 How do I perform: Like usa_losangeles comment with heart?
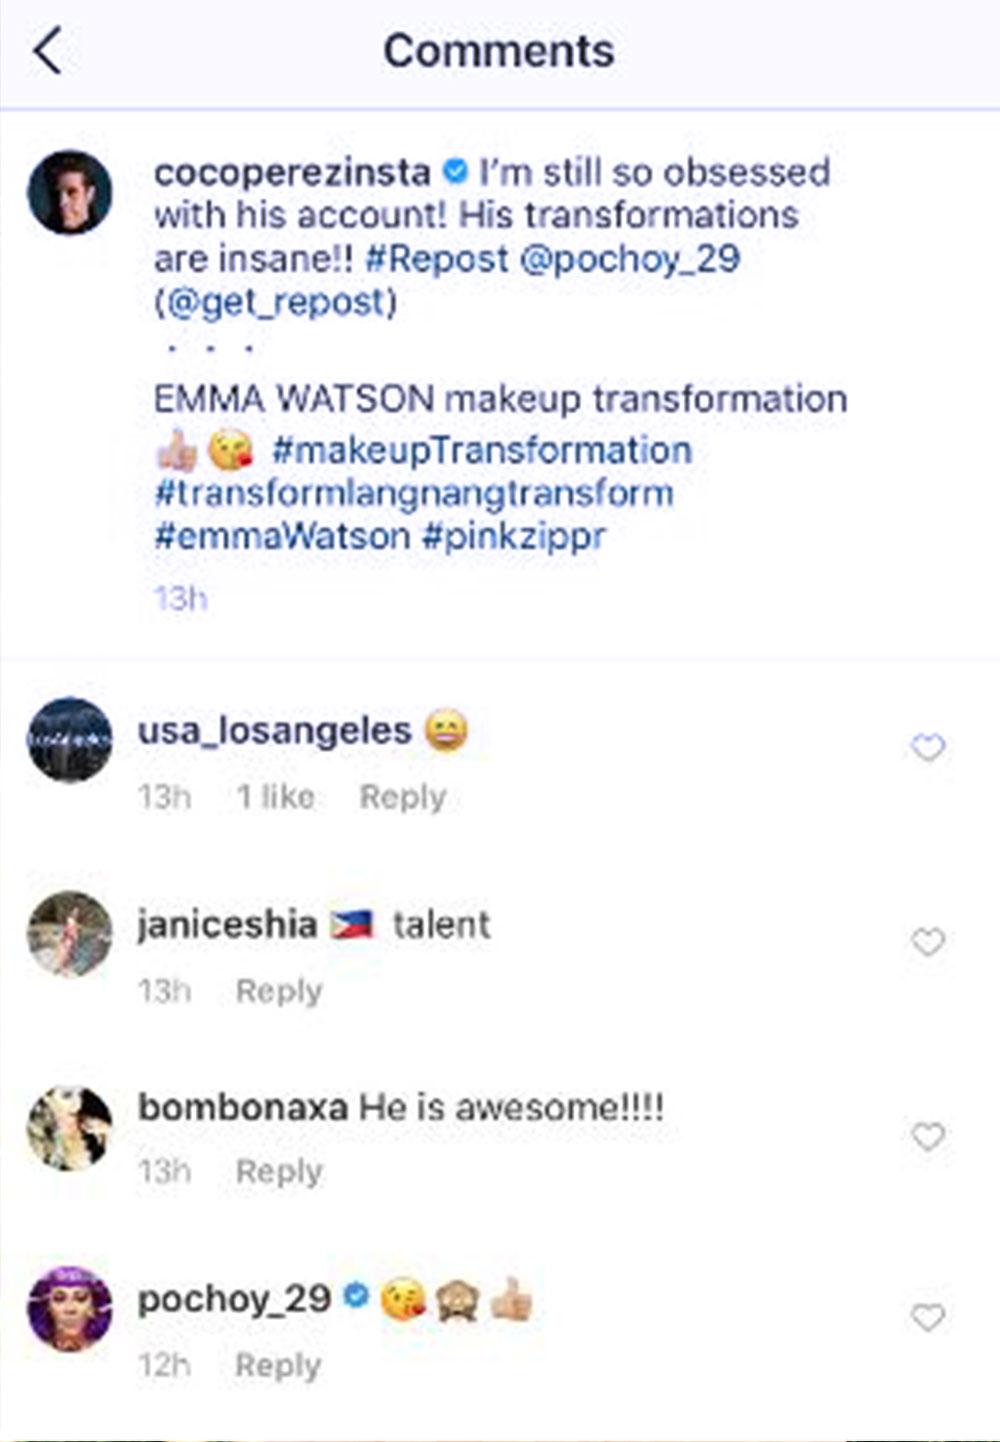pyautogui.click(x=928, y=747)
